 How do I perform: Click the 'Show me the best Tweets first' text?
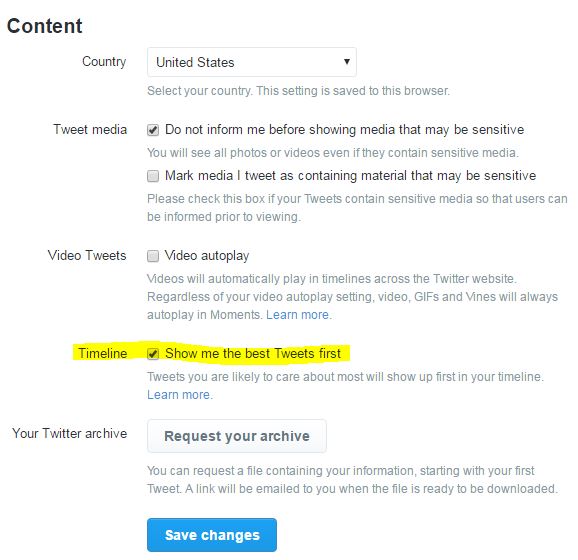(253, 353)
